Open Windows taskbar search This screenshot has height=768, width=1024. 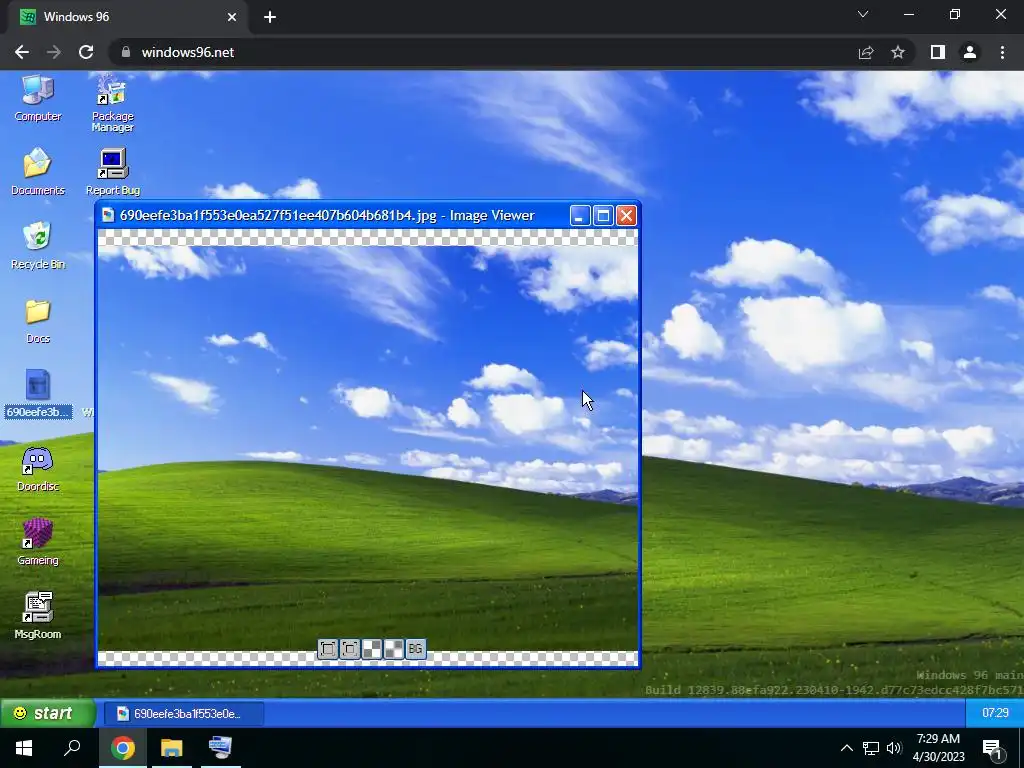[x=72, y=748]
